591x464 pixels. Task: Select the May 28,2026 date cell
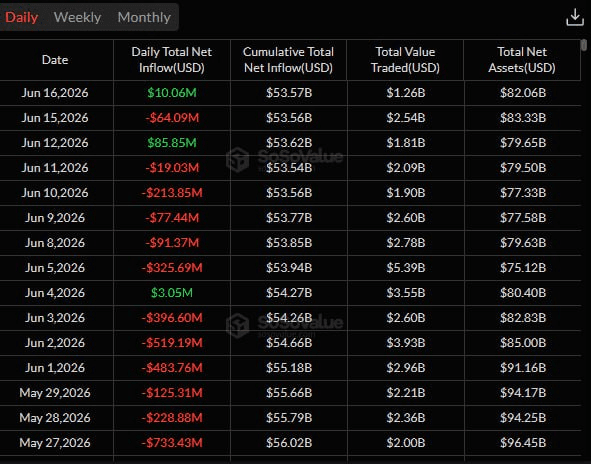tap(55, 418)
